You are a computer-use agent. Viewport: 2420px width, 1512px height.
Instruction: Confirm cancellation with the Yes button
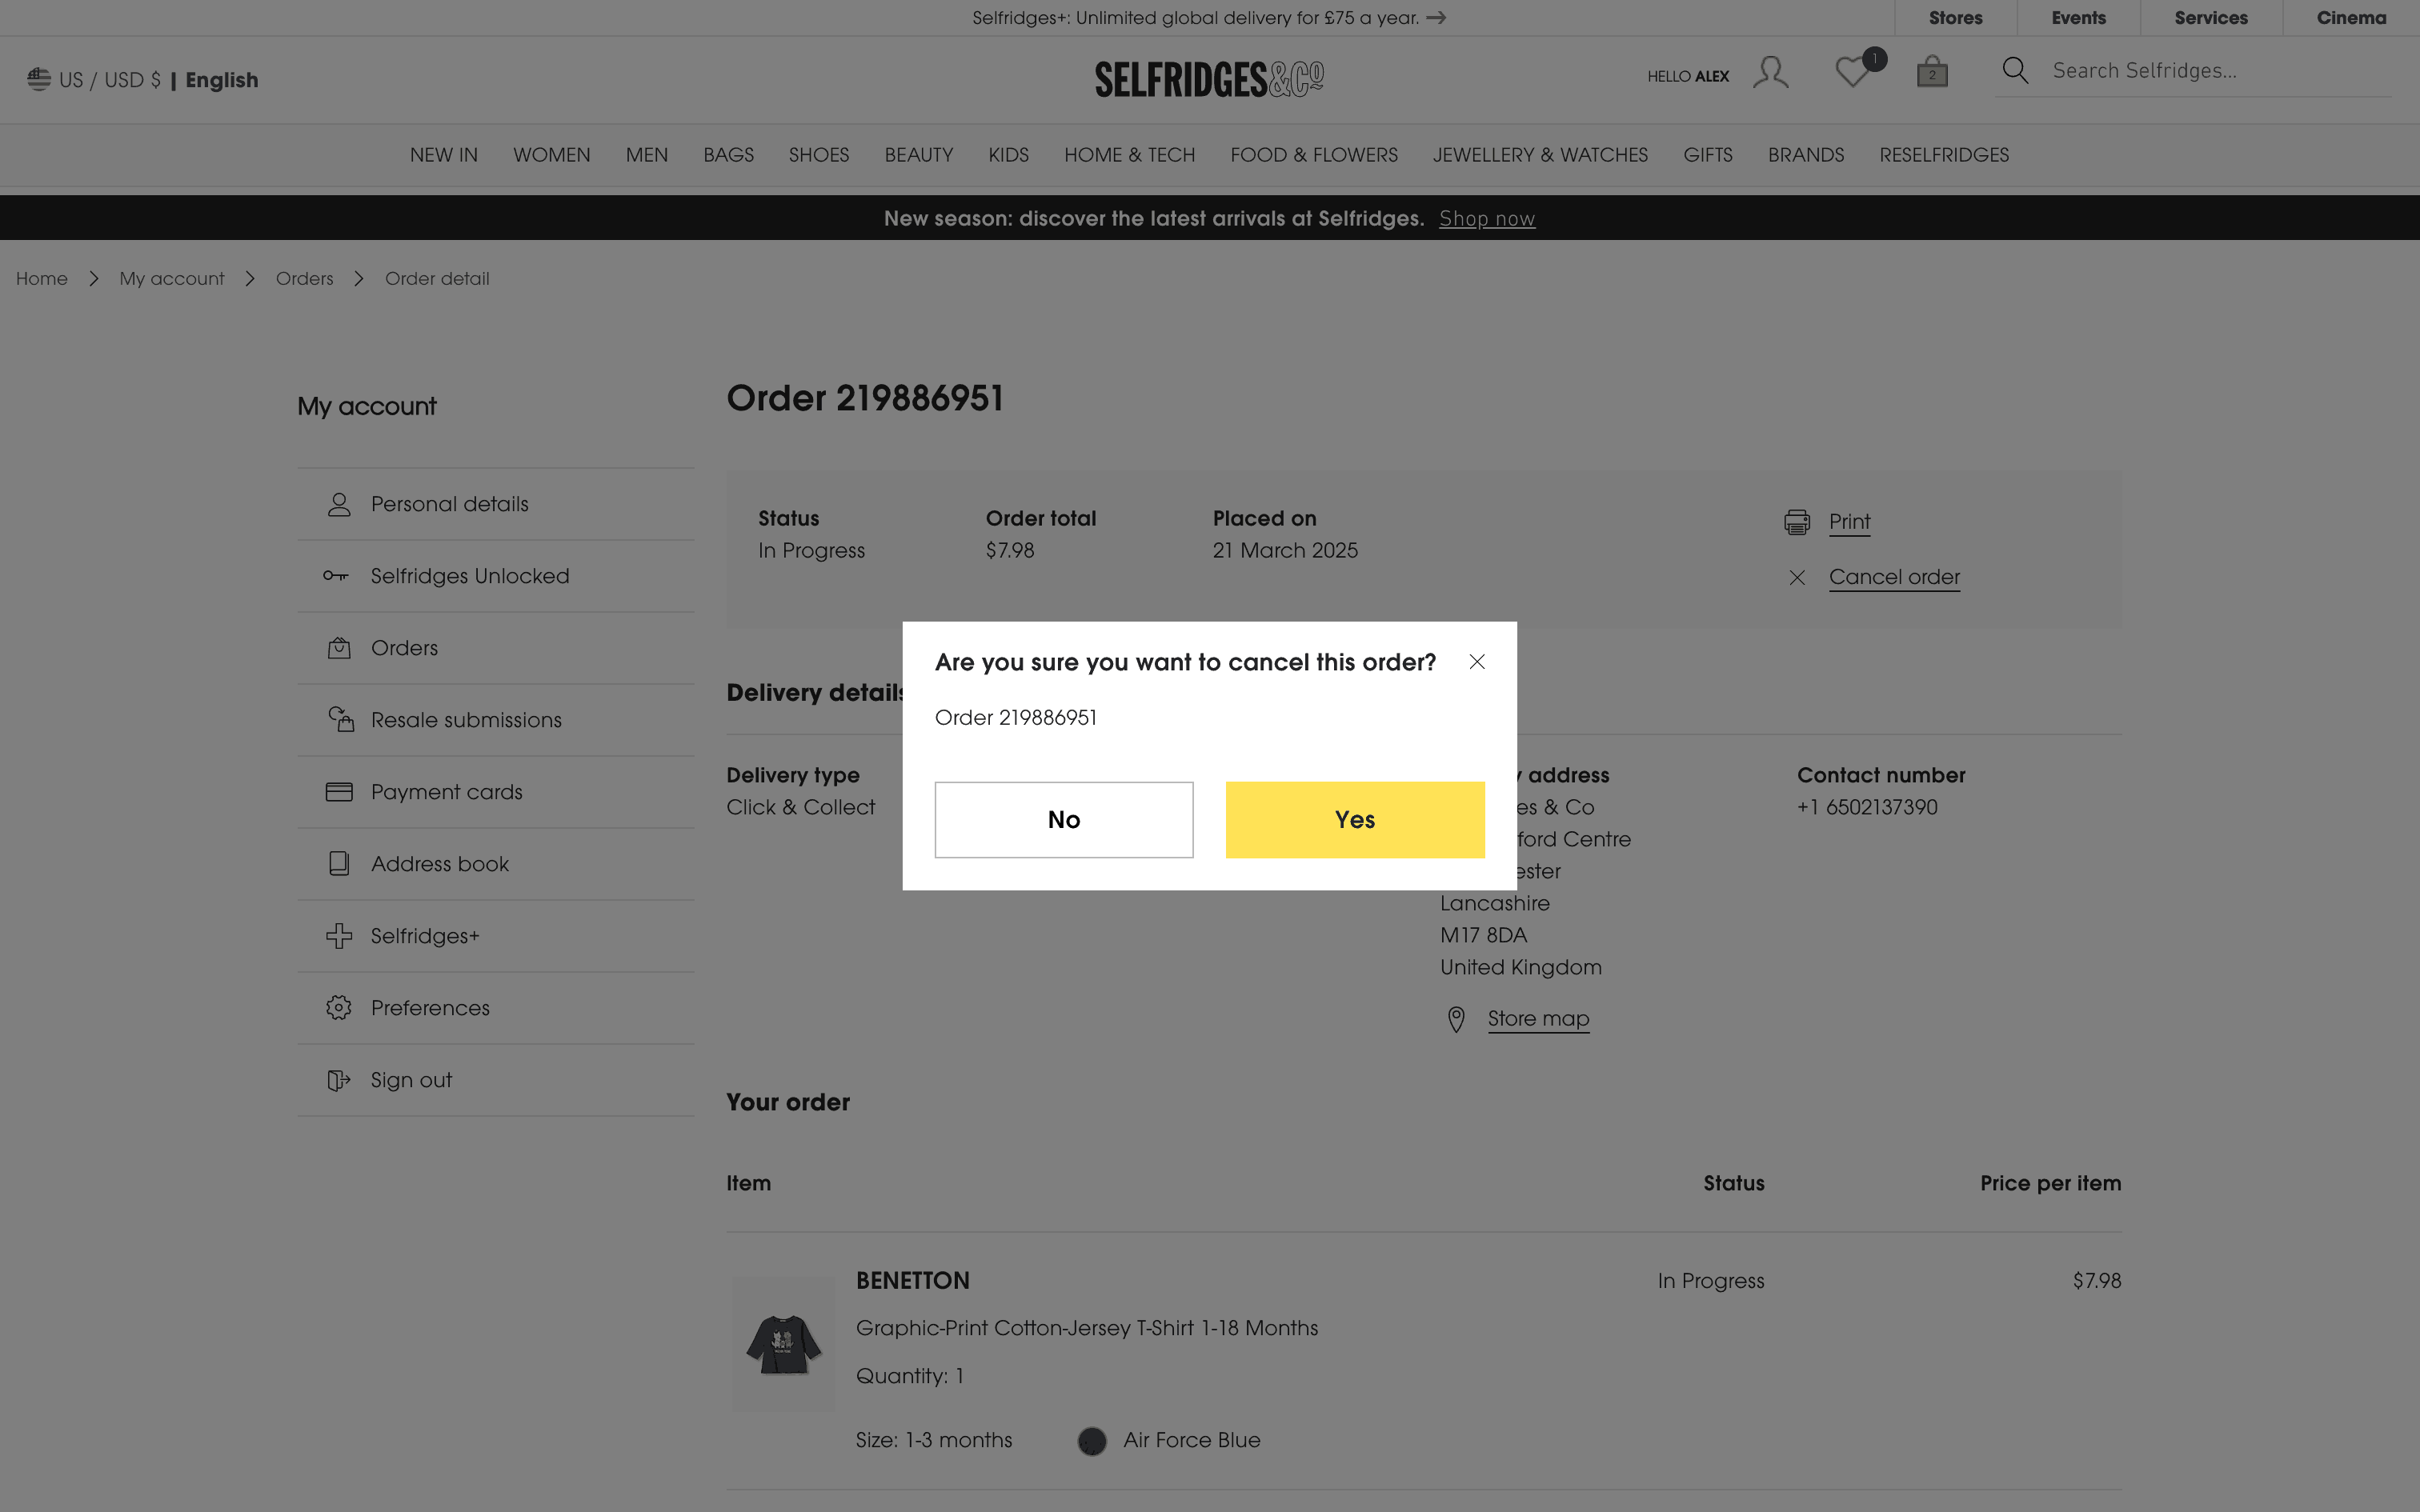point(1354,819)
